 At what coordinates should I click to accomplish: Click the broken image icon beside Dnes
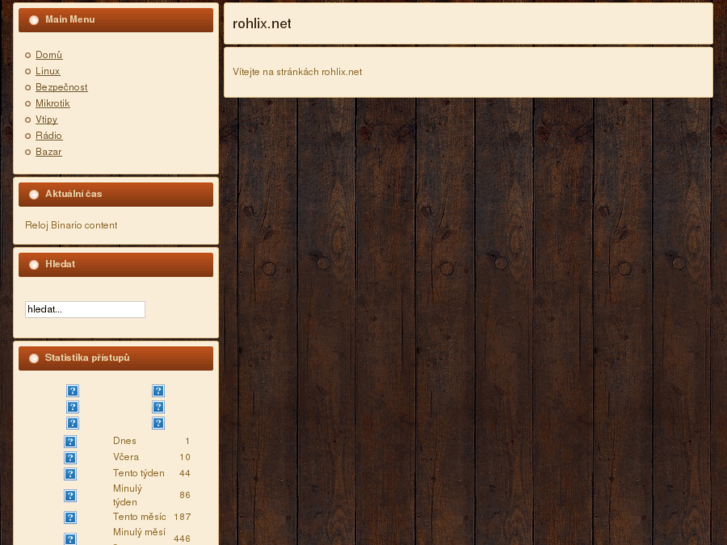click(x=70, y=441)
